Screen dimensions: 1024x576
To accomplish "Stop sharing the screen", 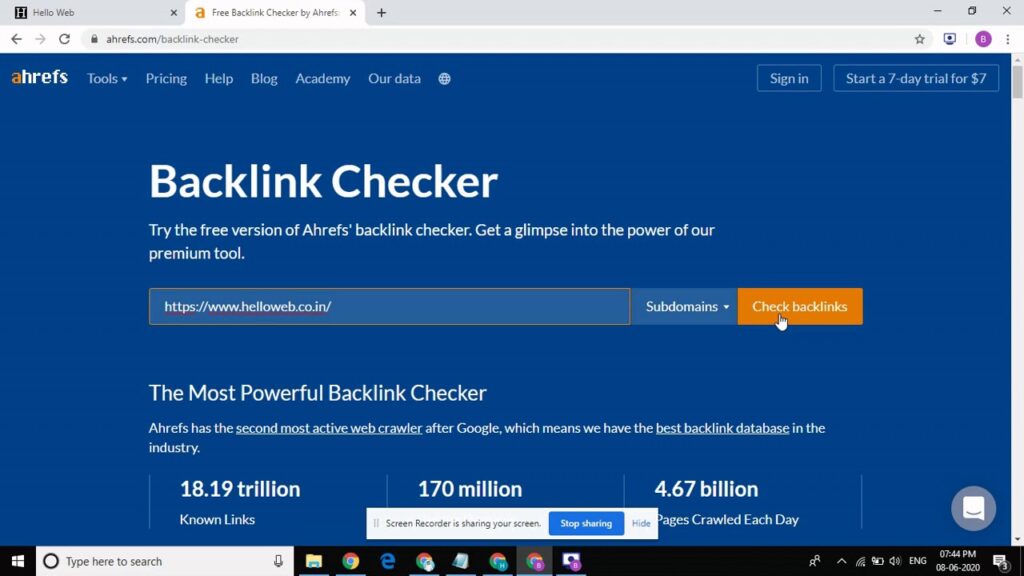I will click(x=586, y=523).
